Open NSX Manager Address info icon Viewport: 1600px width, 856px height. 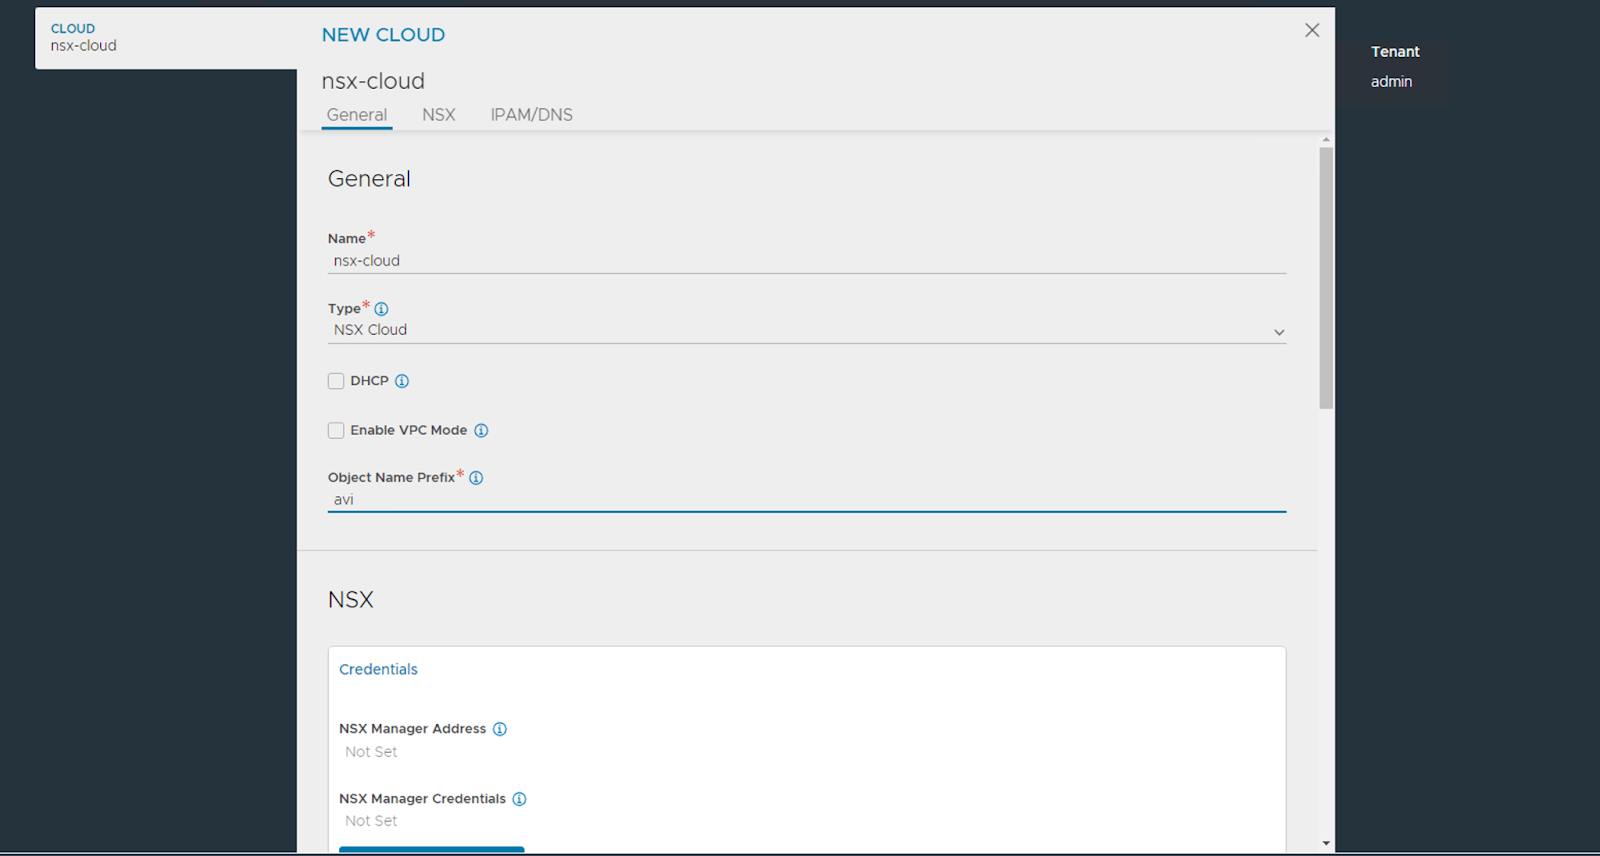500,729
